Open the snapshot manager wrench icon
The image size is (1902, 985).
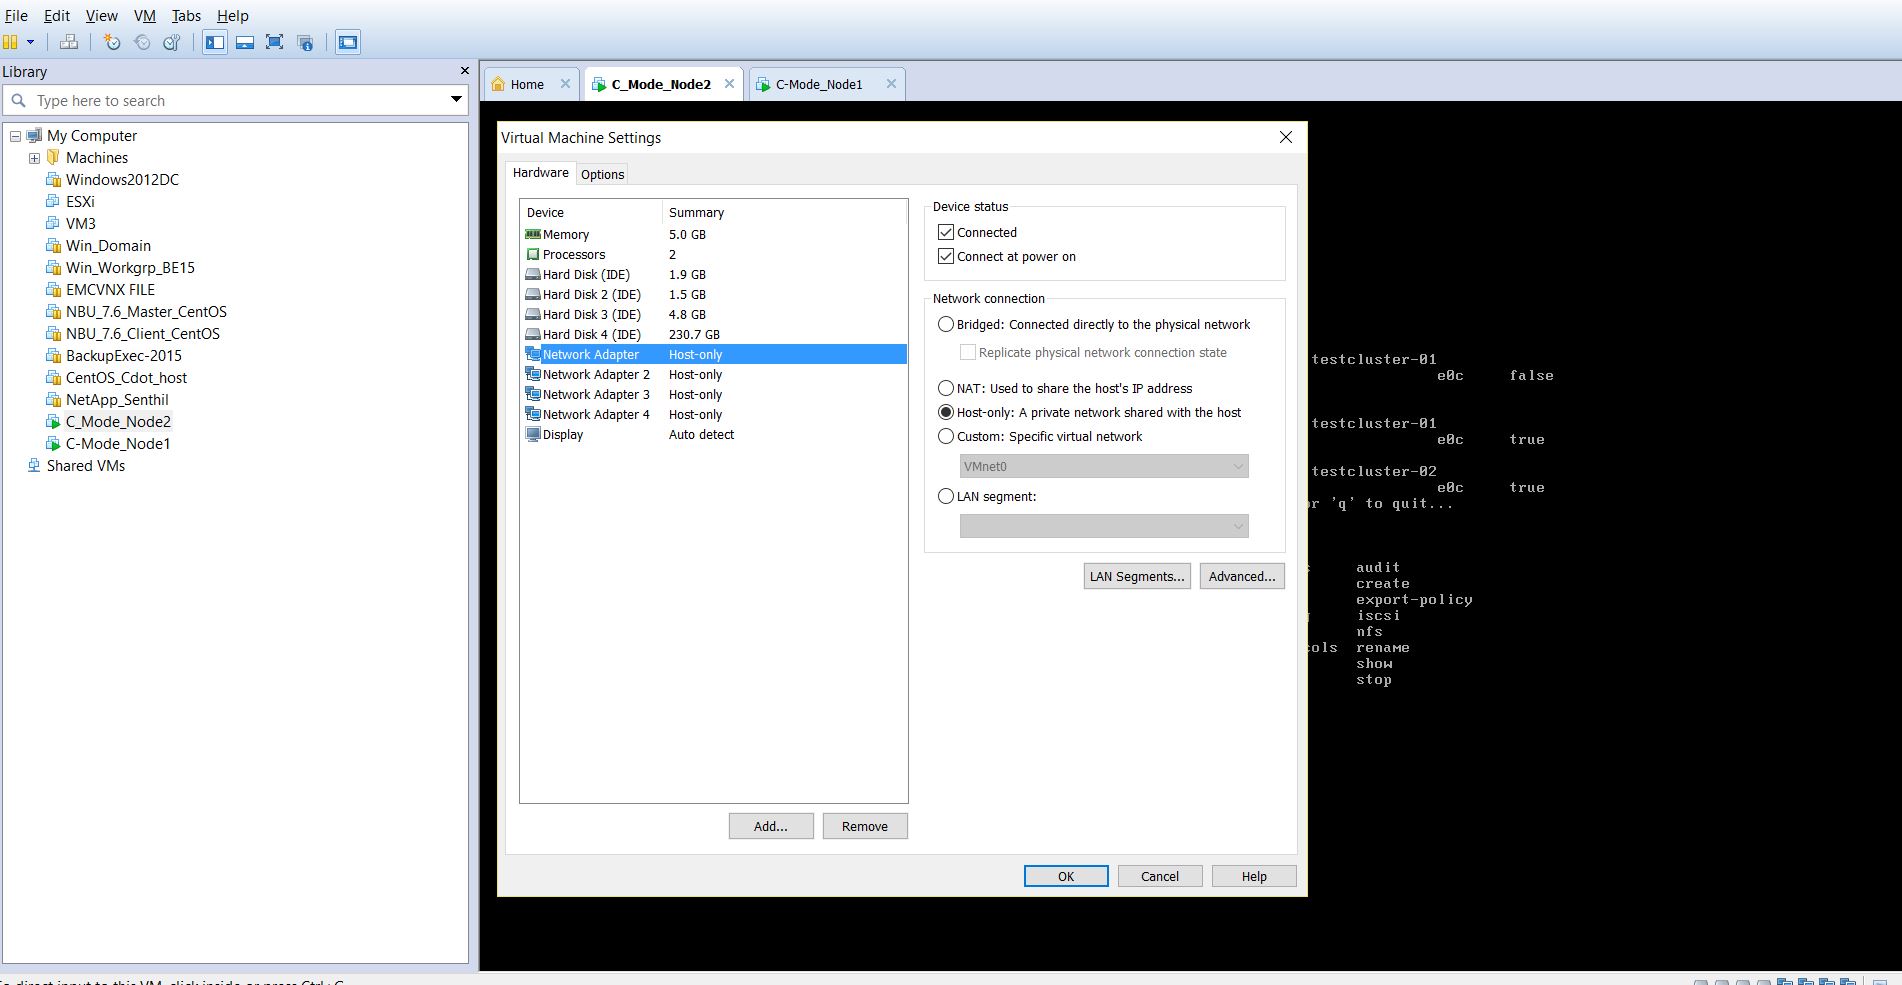(171, 42)
